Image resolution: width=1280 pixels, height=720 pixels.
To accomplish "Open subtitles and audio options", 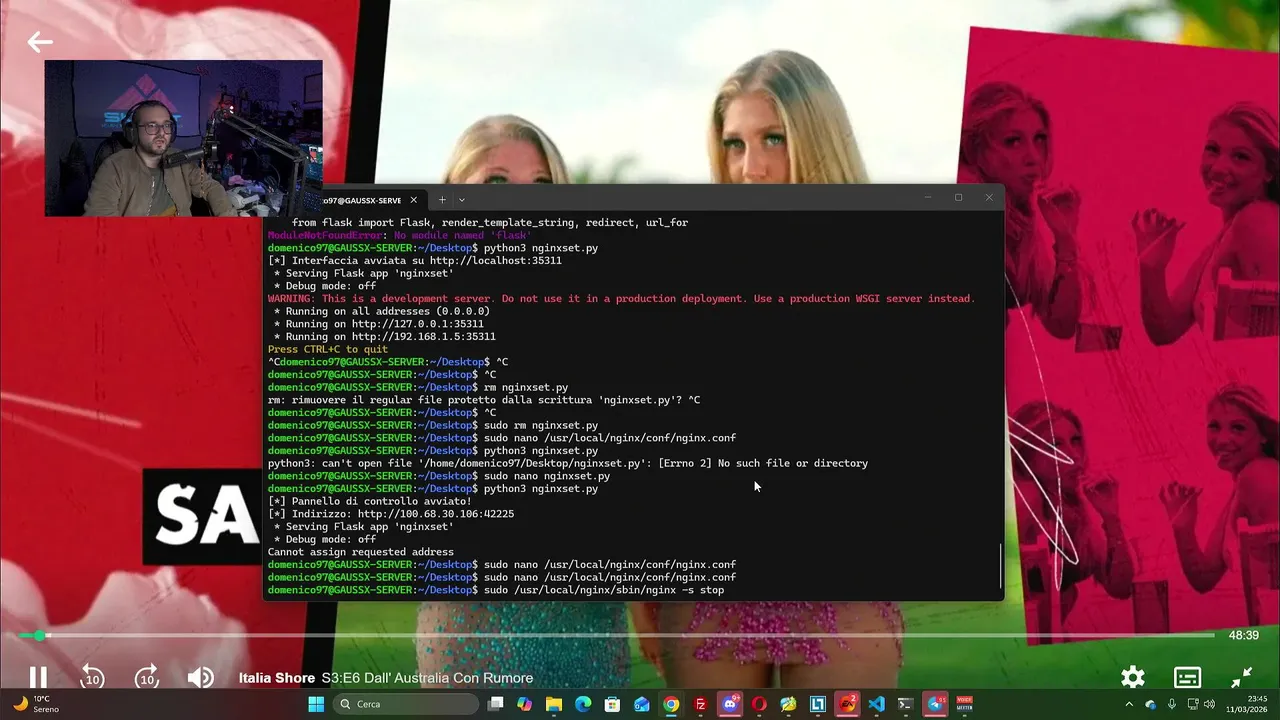I will tap(1187, 678).
